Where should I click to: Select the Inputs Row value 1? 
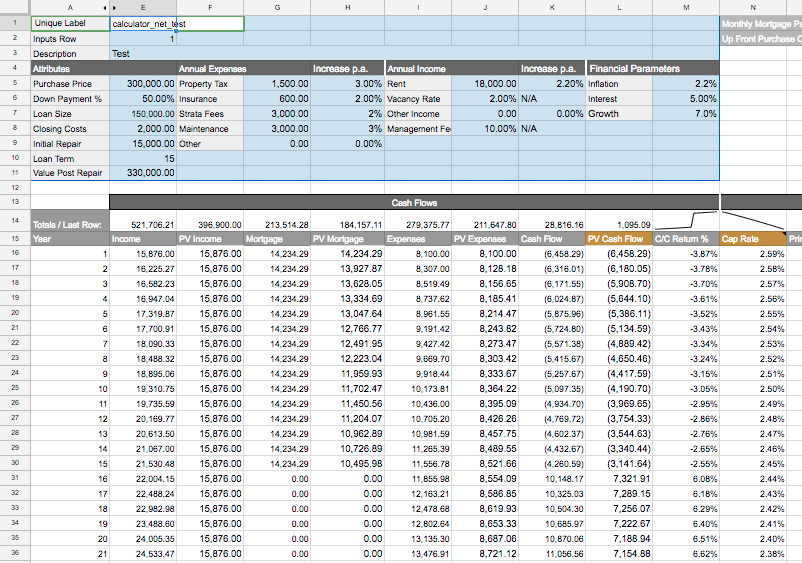point(143,39)
